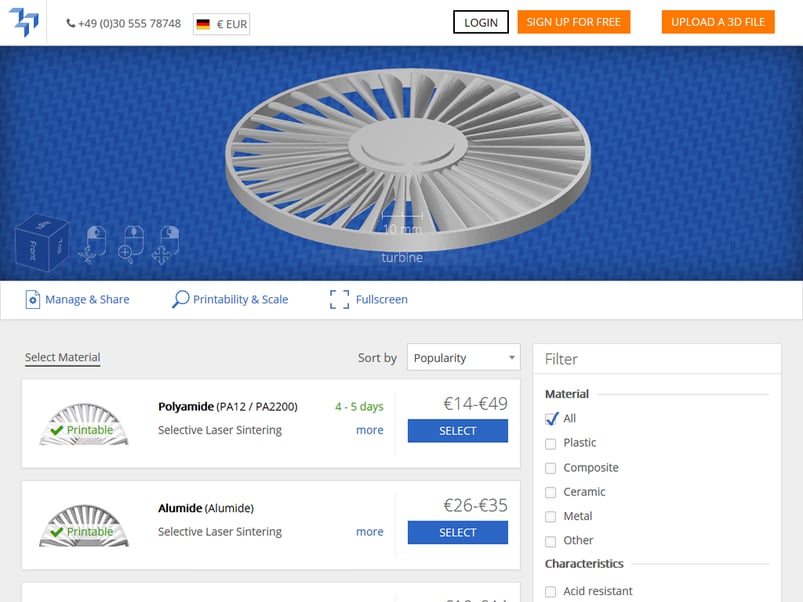
Task: Click UPLOAD A 3D FILE button
Action: click(x=717, y=22)
